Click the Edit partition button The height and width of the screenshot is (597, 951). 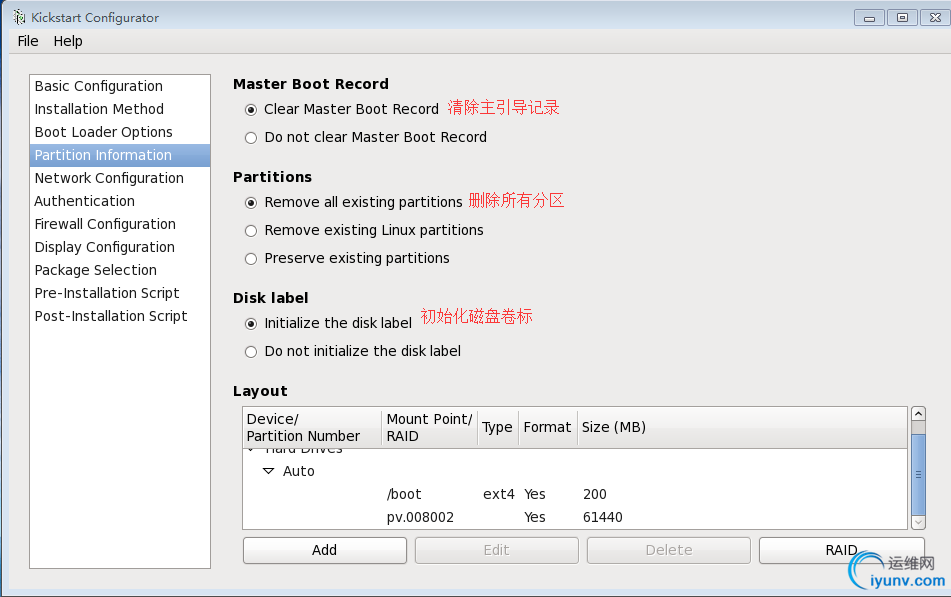click(x=497, y=550)
